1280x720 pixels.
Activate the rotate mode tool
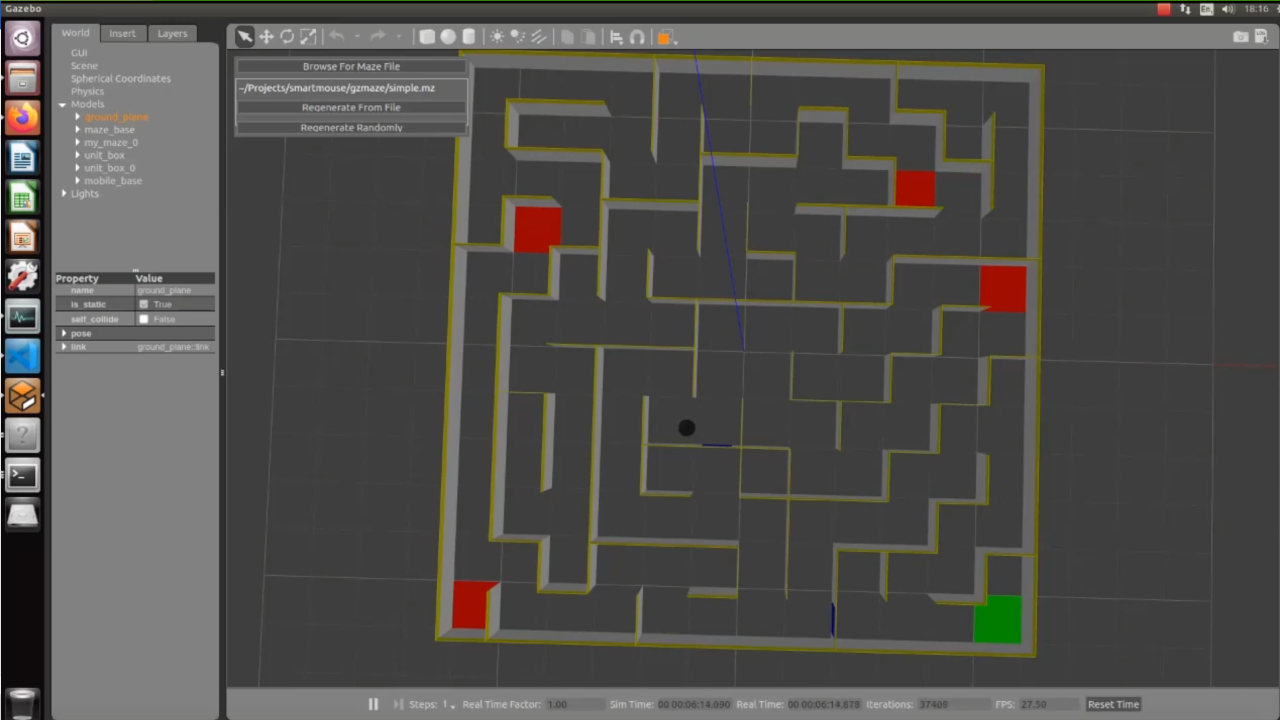click(287, 37)
